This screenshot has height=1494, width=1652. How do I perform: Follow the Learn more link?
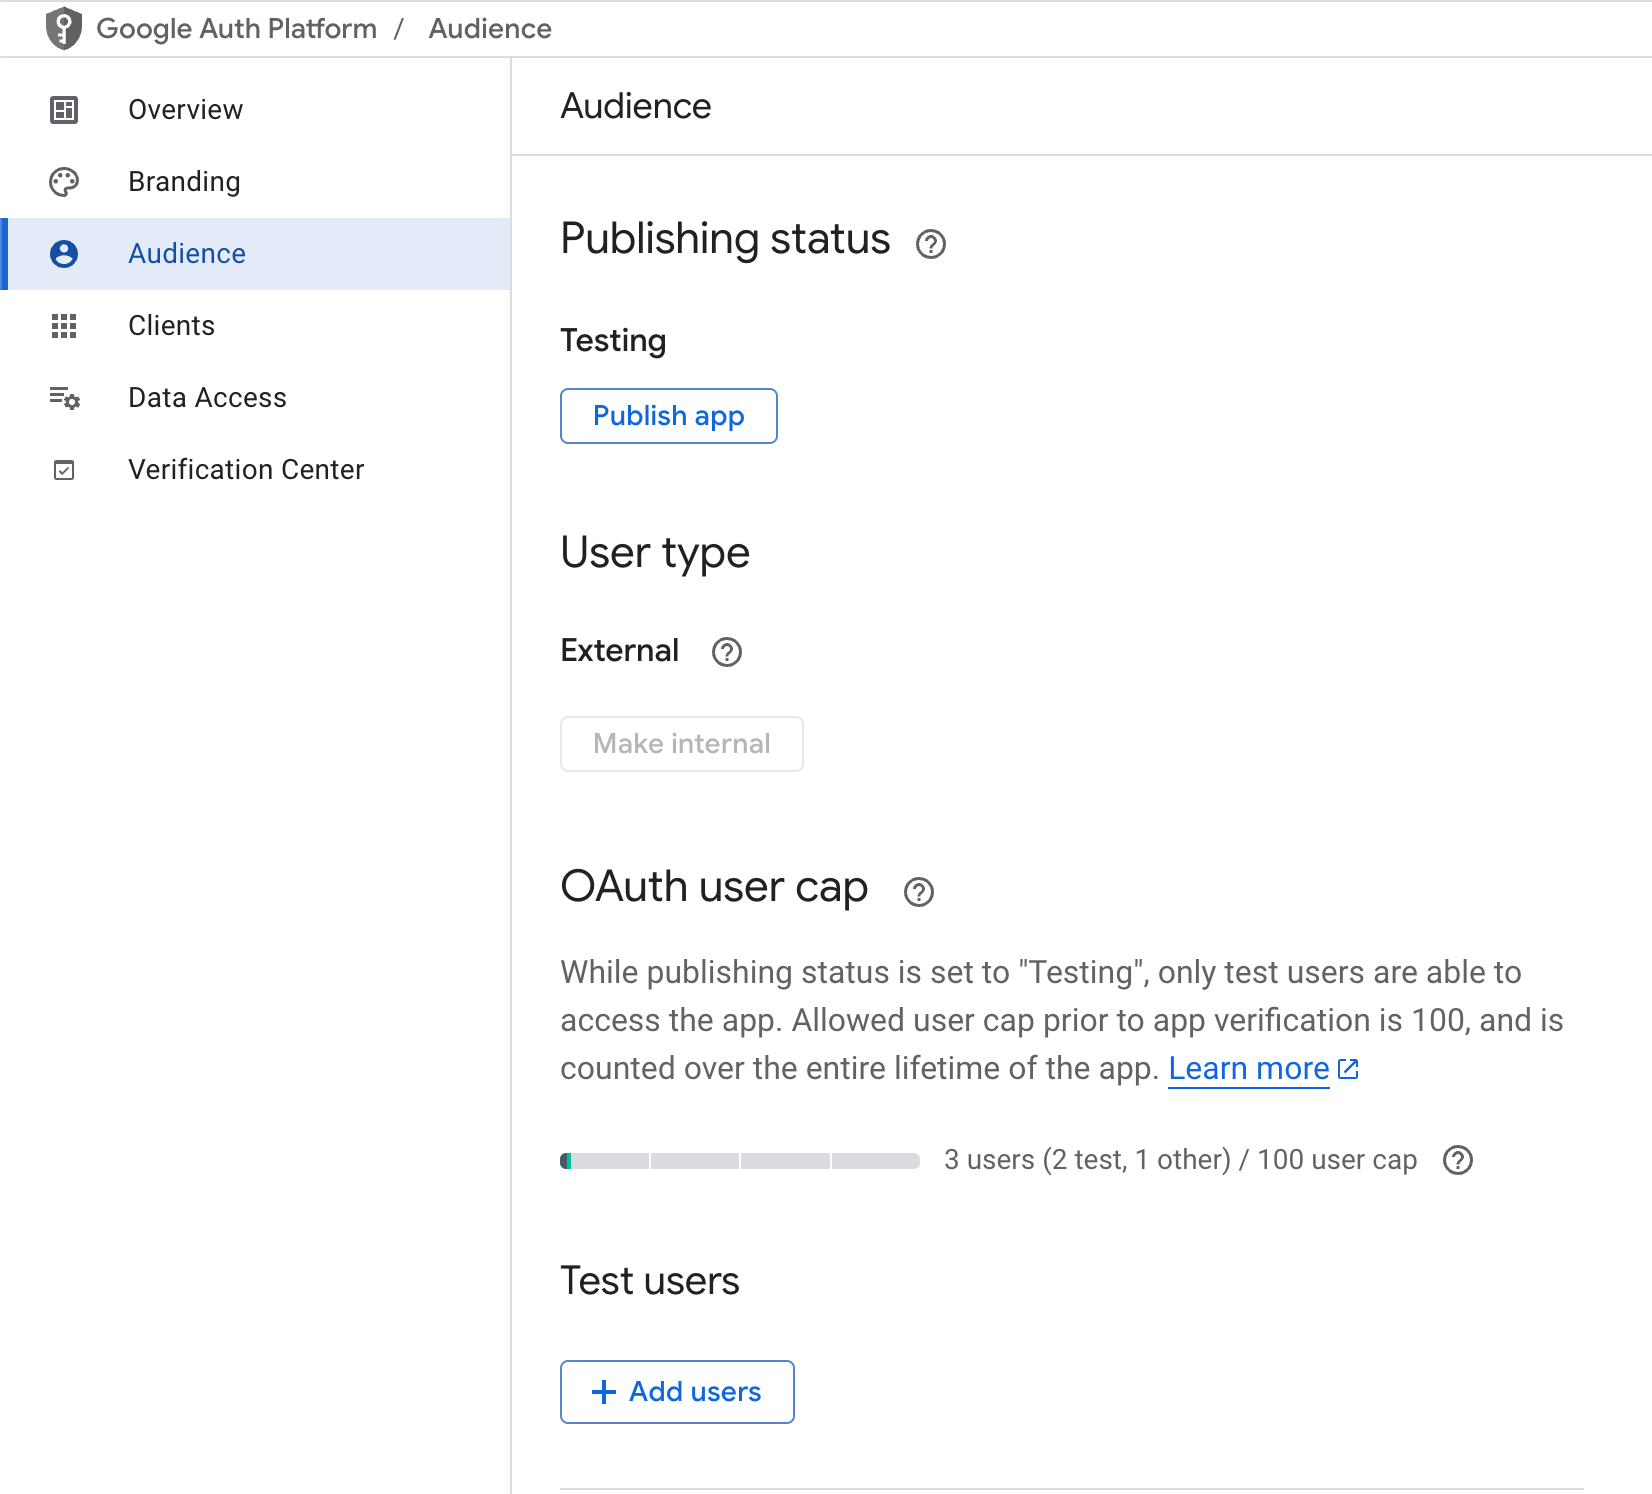click(x=1248, y=1069)
